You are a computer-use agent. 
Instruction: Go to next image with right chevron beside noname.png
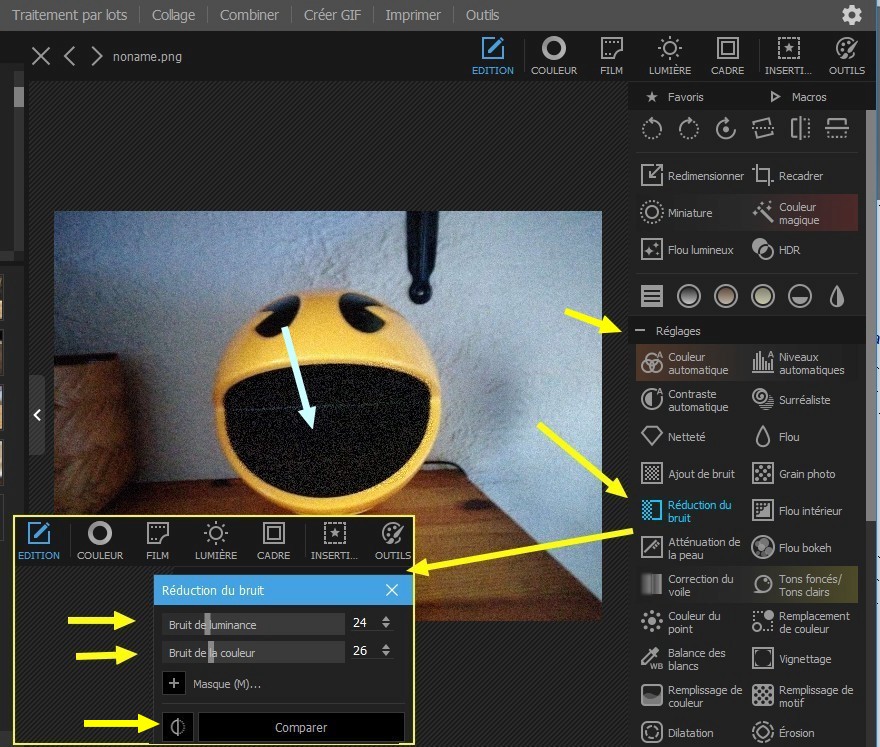[x=97, y=56]
